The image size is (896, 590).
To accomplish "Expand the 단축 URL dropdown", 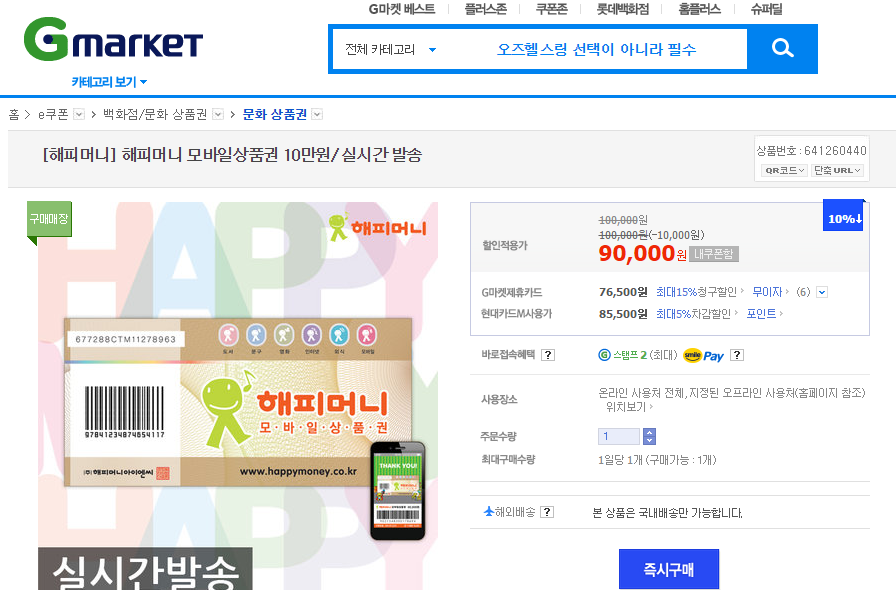I will coord(837,170).
